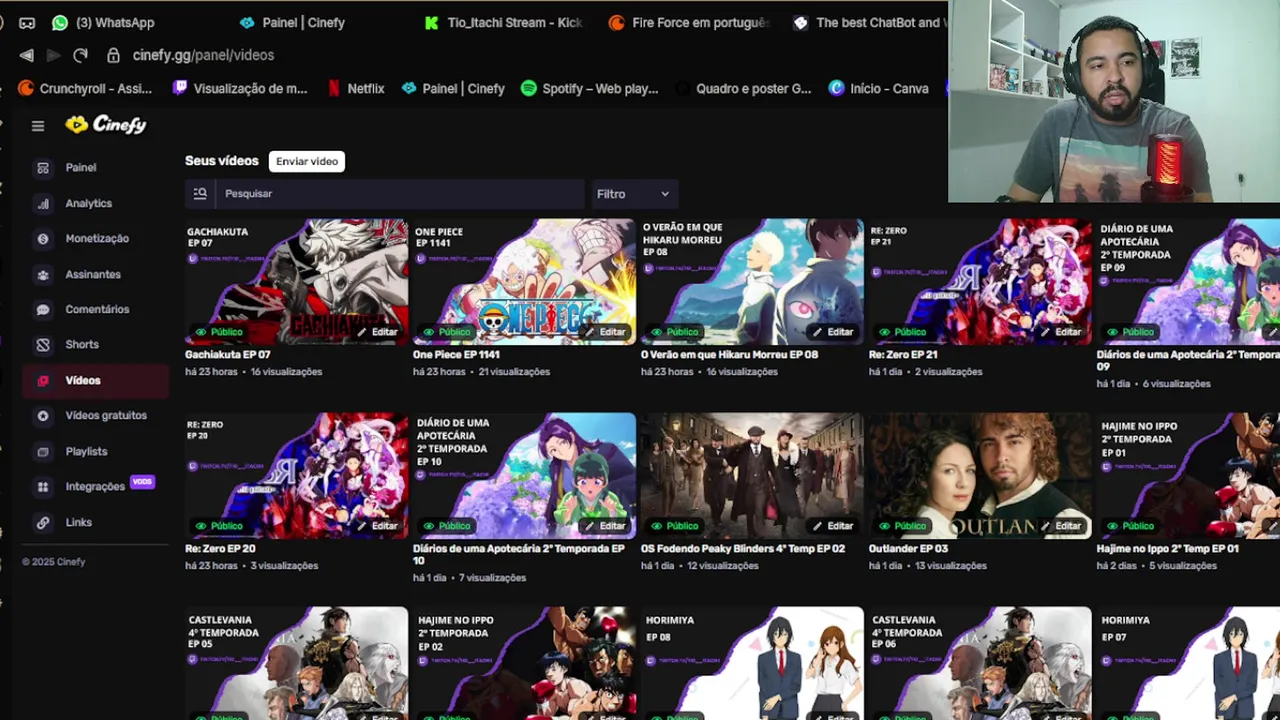Image resolution: width=1280 pixels, height=720 pixels.
Task: Toggle Público visibility on Hikaru Morreu EP 08
Action: 675,332
